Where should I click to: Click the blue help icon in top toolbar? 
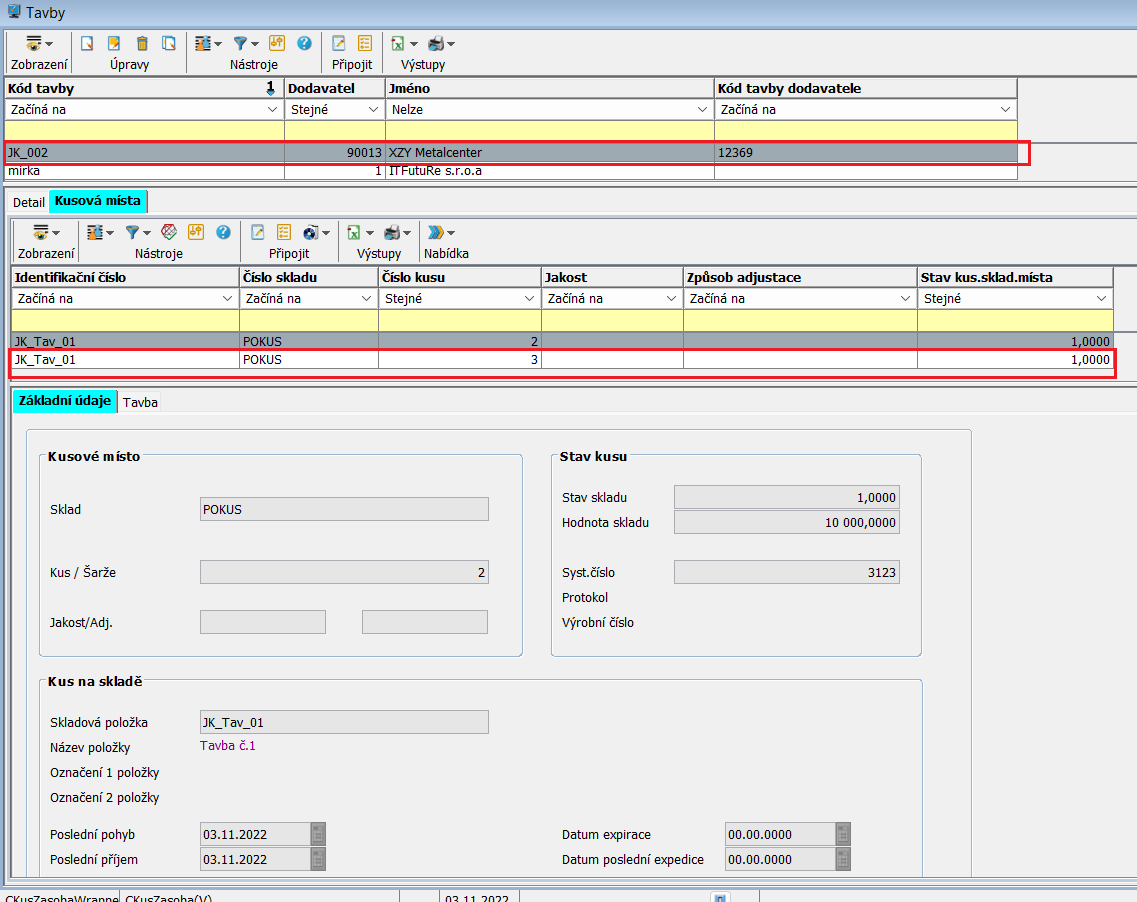pos(304,44)
